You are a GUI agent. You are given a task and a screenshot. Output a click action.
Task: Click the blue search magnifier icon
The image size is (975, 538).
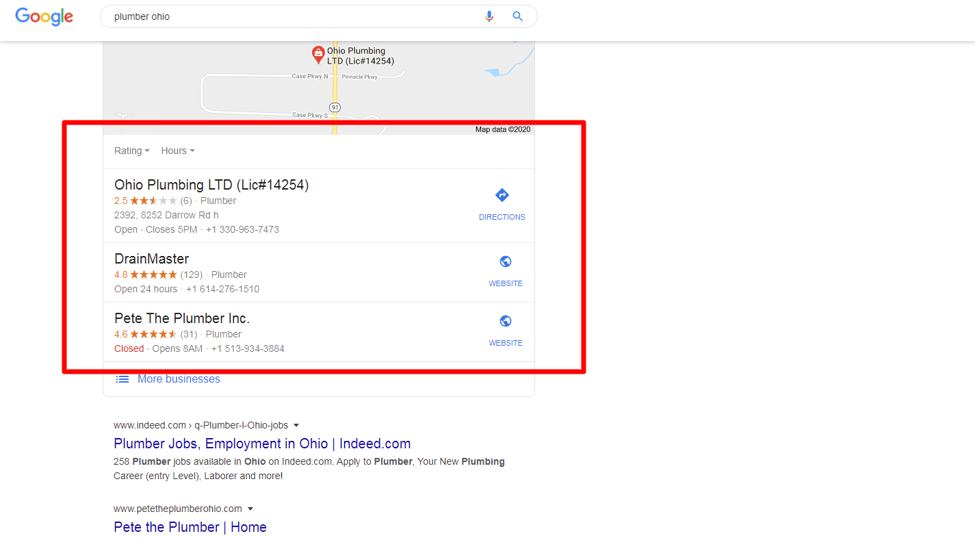click(517, 17)
